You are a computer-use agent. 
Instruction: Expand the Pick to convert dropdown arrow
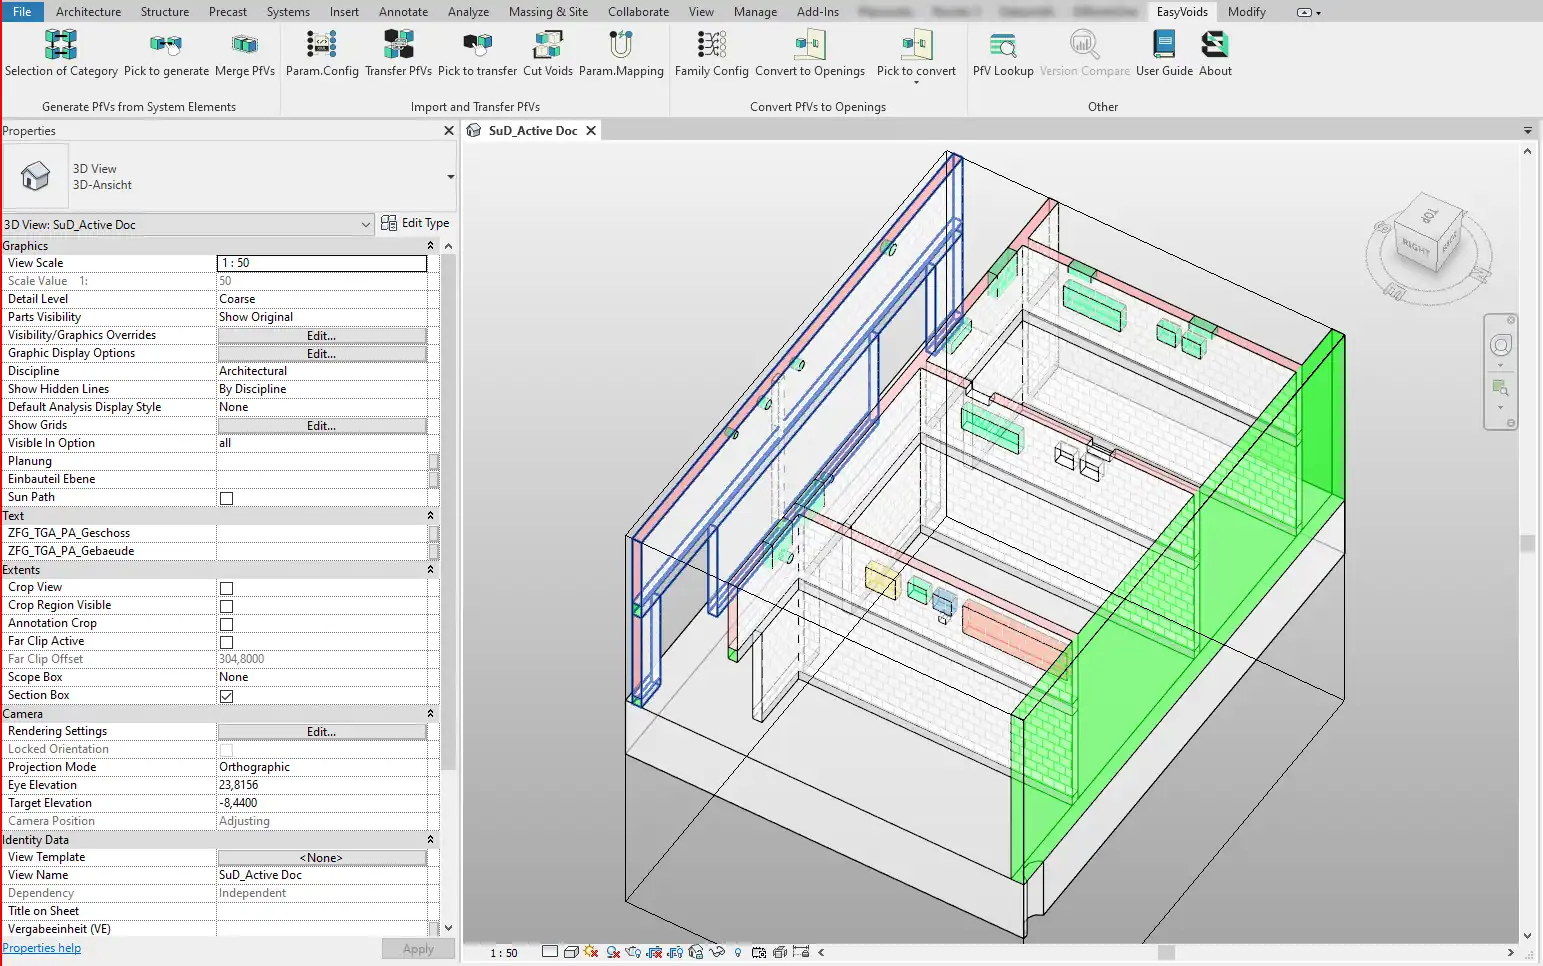[x=916, y=83]
